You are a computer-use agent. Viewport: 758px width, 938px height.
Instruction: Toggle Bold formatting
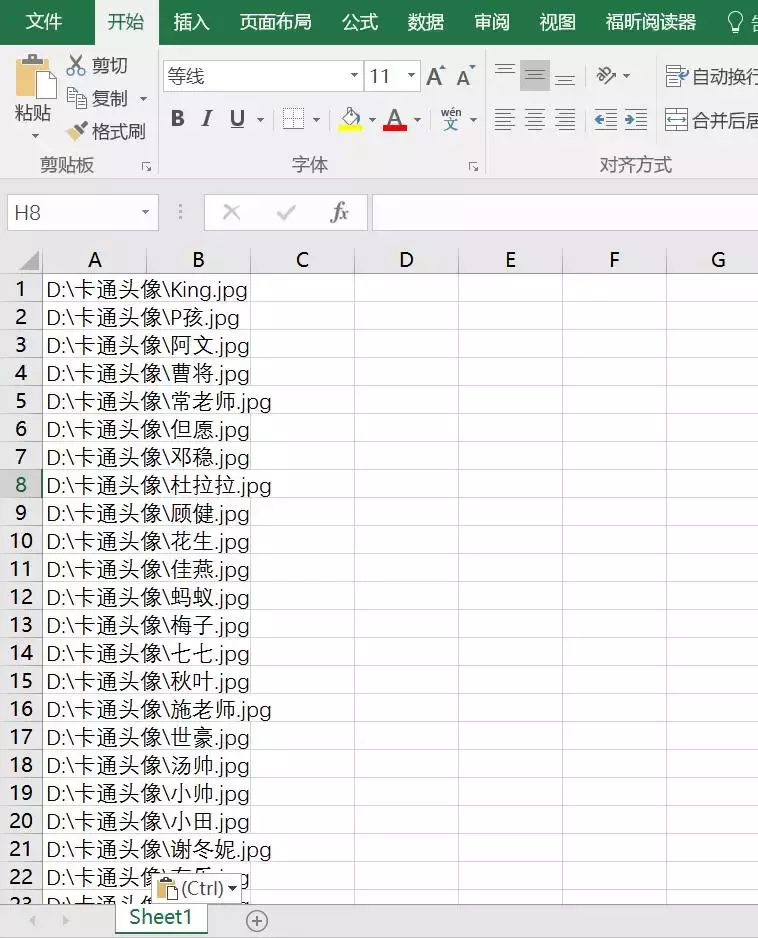point(178,118)
